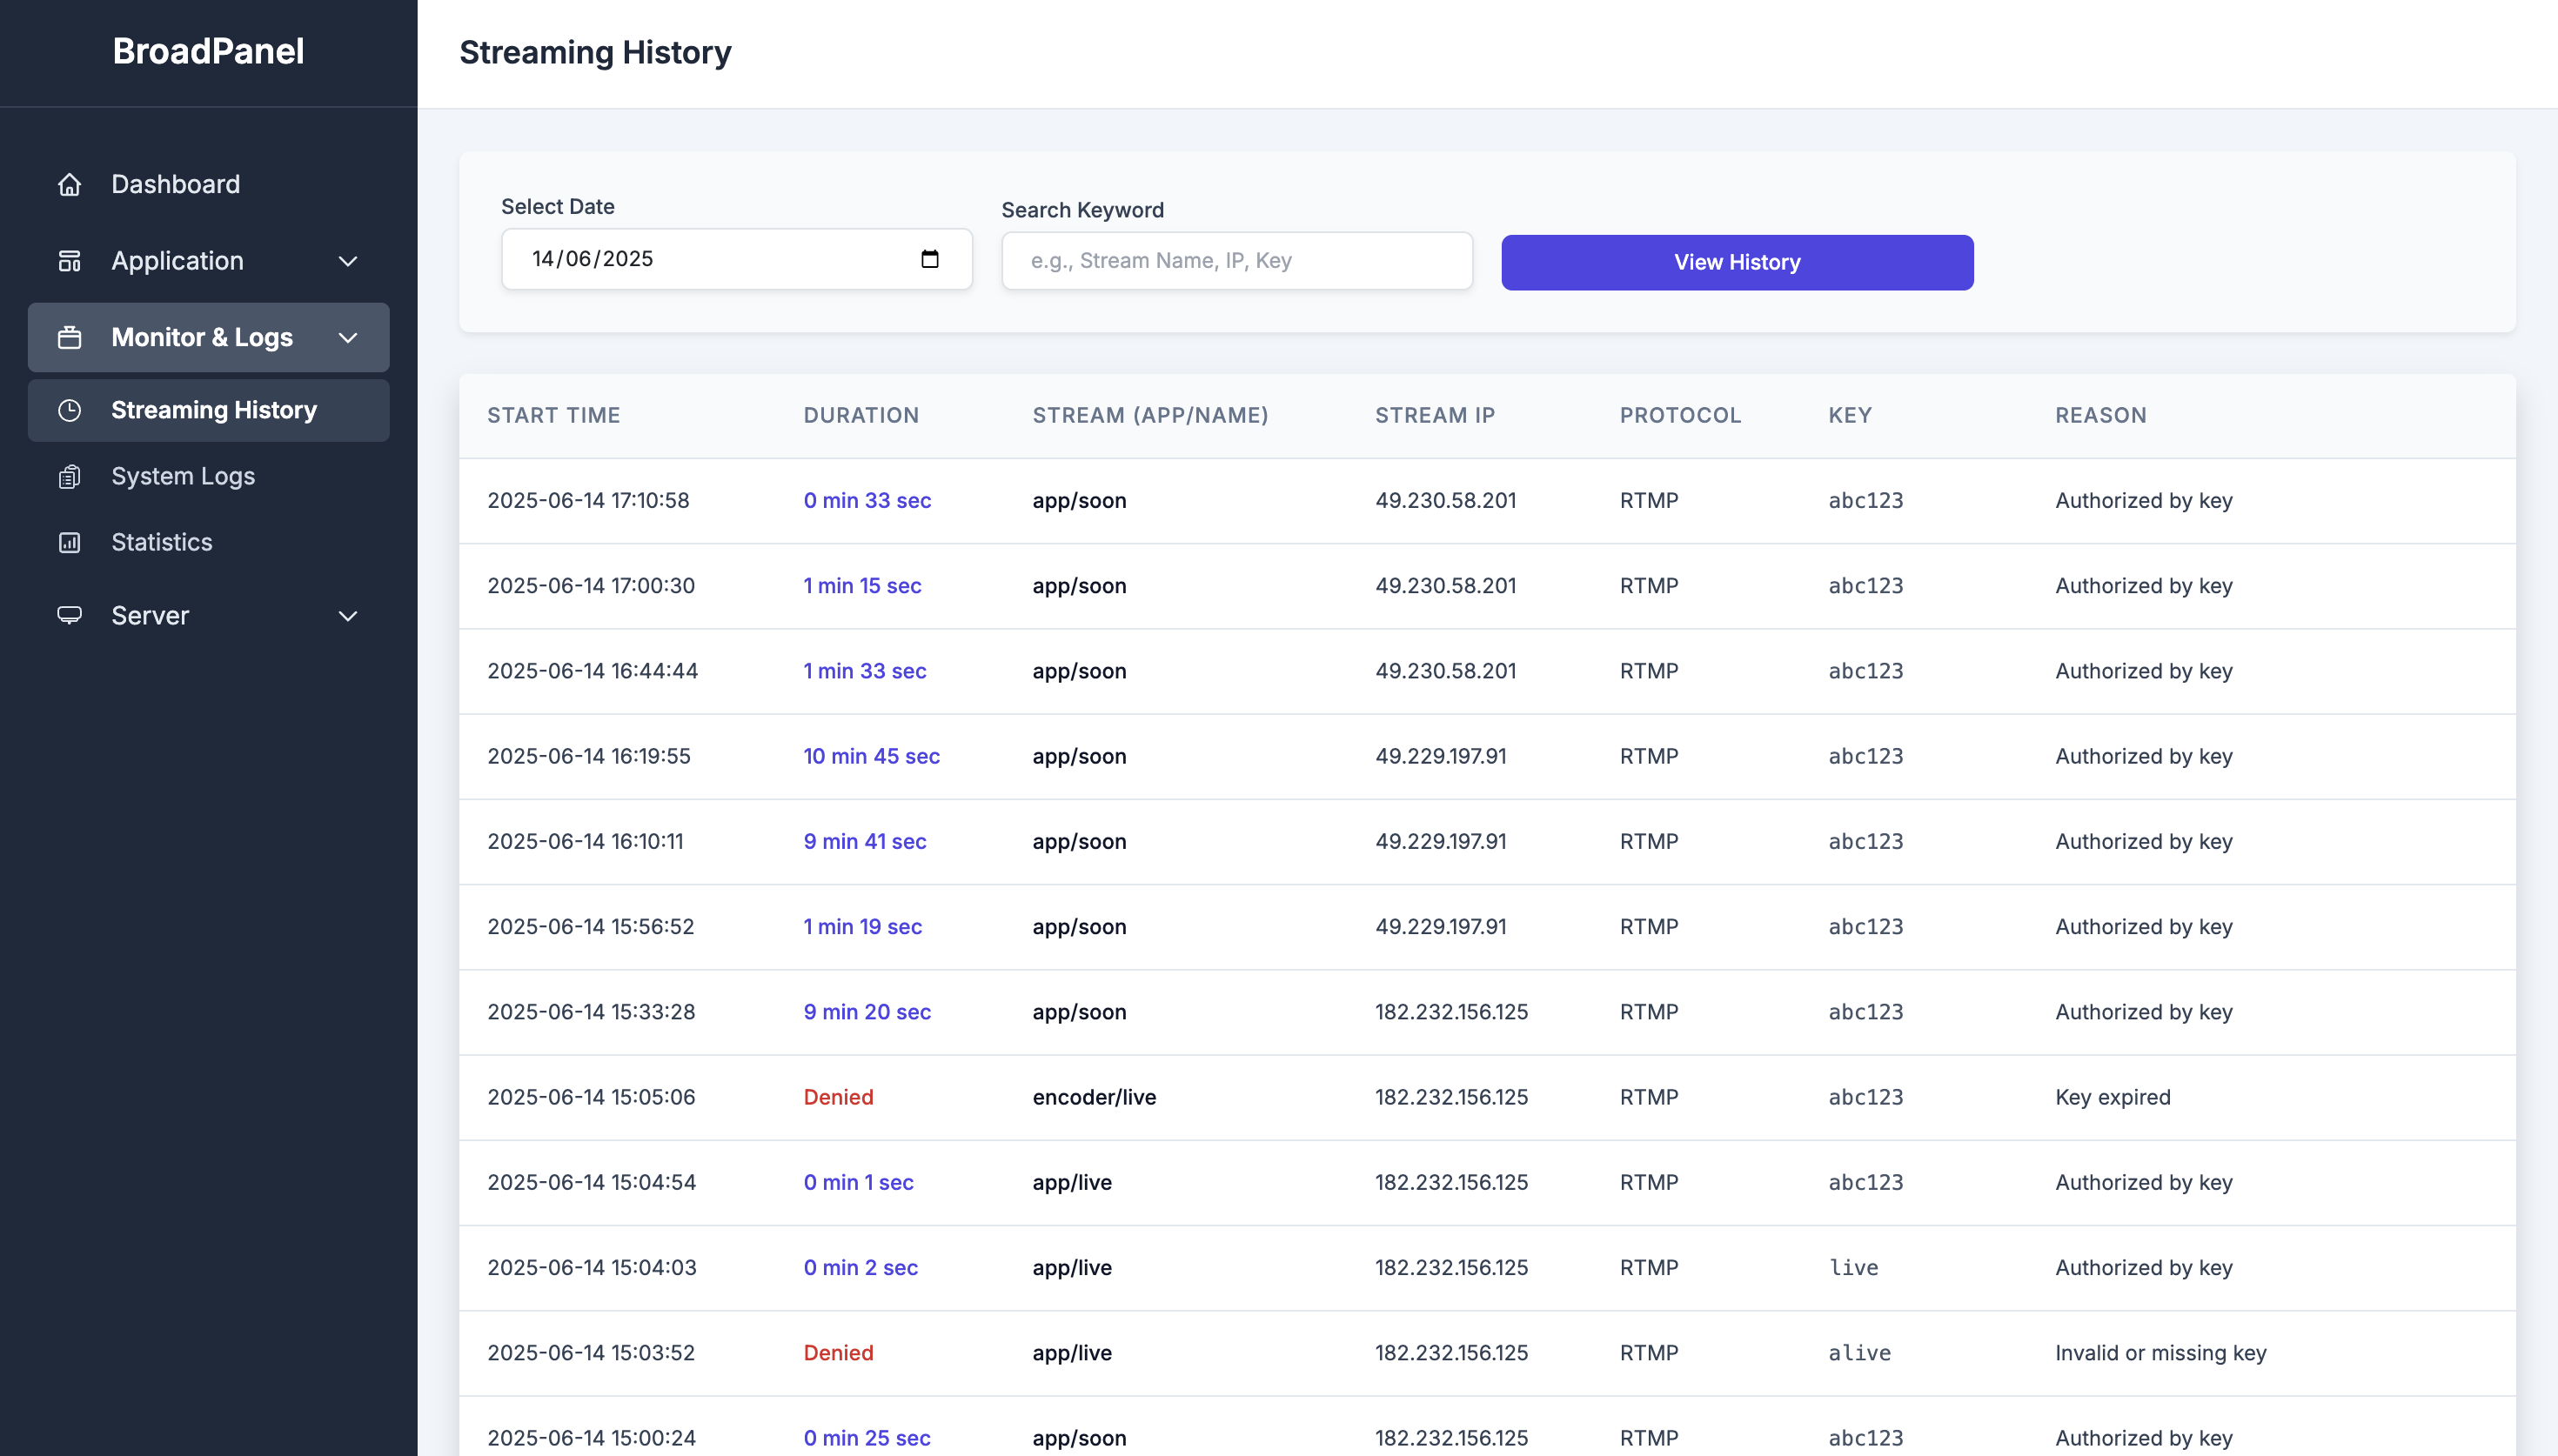Click the STREAM (APP/NAME) column header
The width and height of the screenshot is (2558, 1456).
pos(1150,415)
